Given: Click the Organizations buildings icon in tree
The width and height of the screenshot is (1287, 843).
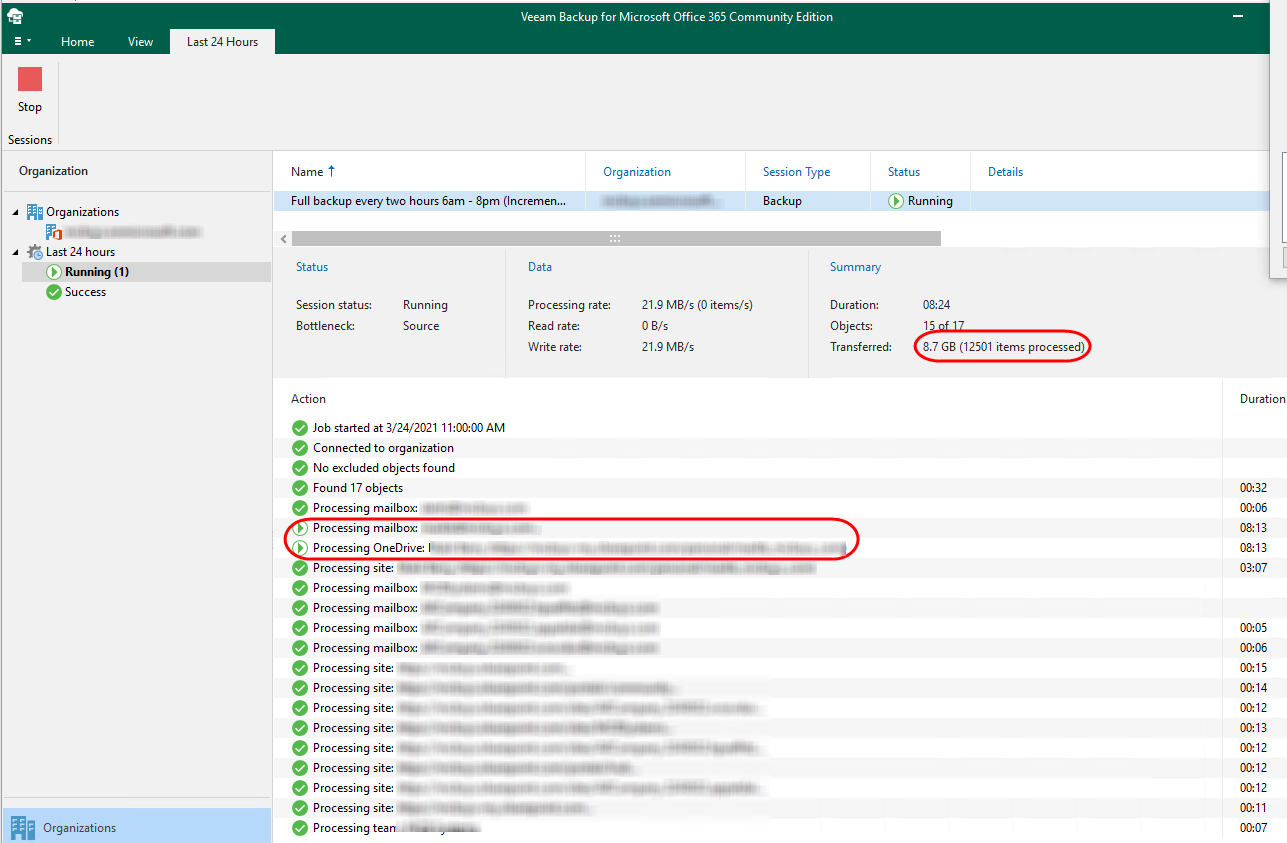Looking at the screenshot, I should click(35, 212).
